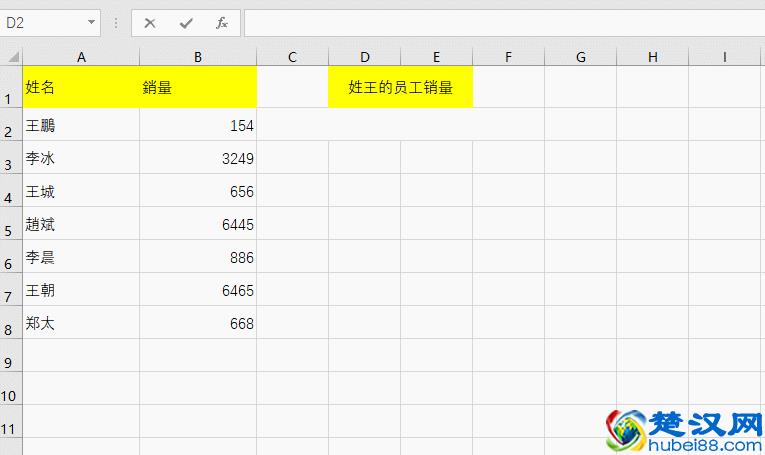Screen dimensions: 765x455
Task: Click the merged cell 姓王的员工销量
Action: pyautogui.click(x=401, y=87)
